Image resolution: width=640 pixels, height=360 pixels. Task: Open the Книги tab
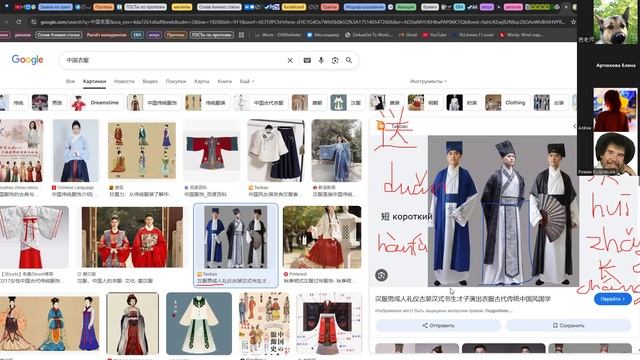pyautogui.click(x=224, y=81)
